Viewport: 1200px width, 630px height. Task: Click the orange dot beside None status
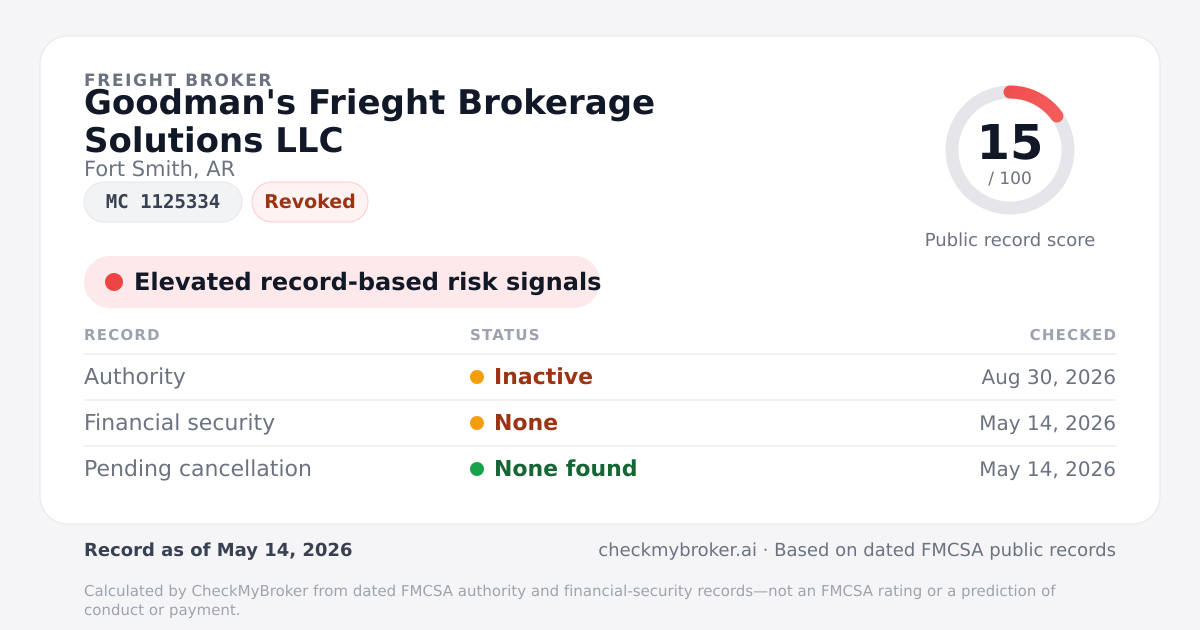tap(477, 423)
